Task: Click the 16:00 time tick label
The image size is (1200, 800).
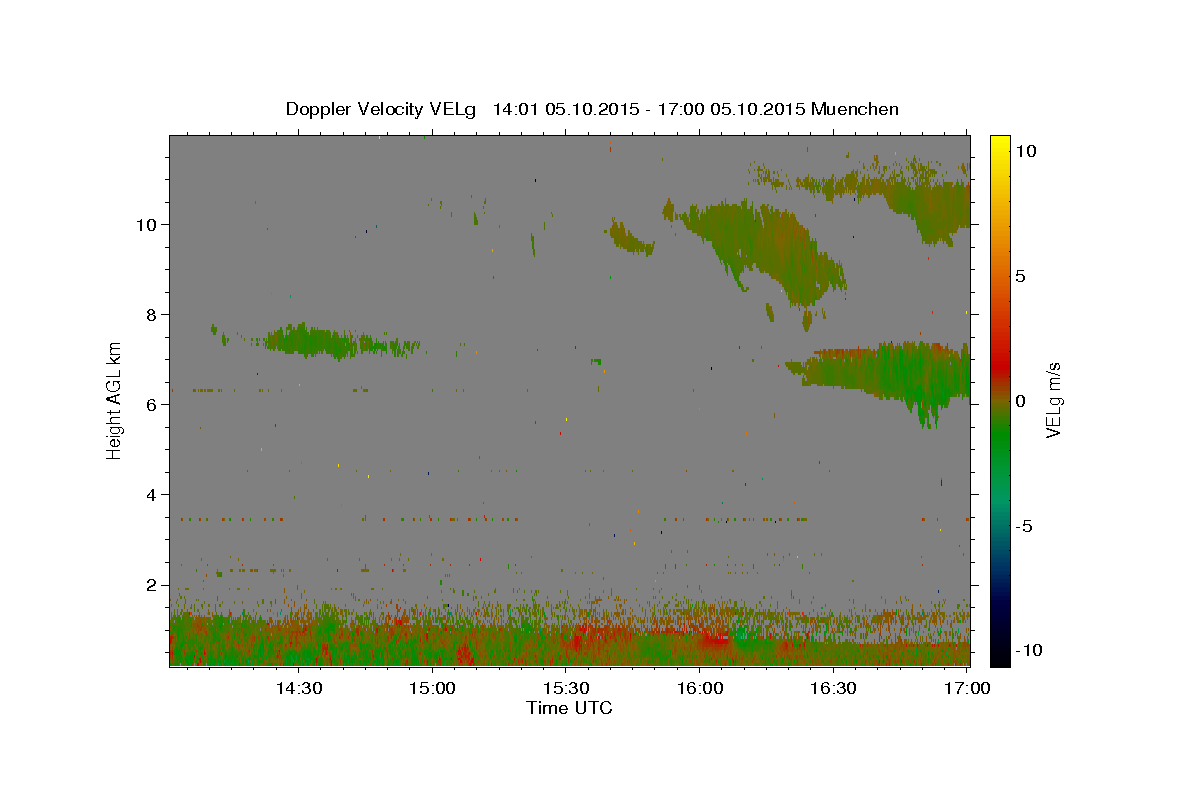Action: point(700,689)
